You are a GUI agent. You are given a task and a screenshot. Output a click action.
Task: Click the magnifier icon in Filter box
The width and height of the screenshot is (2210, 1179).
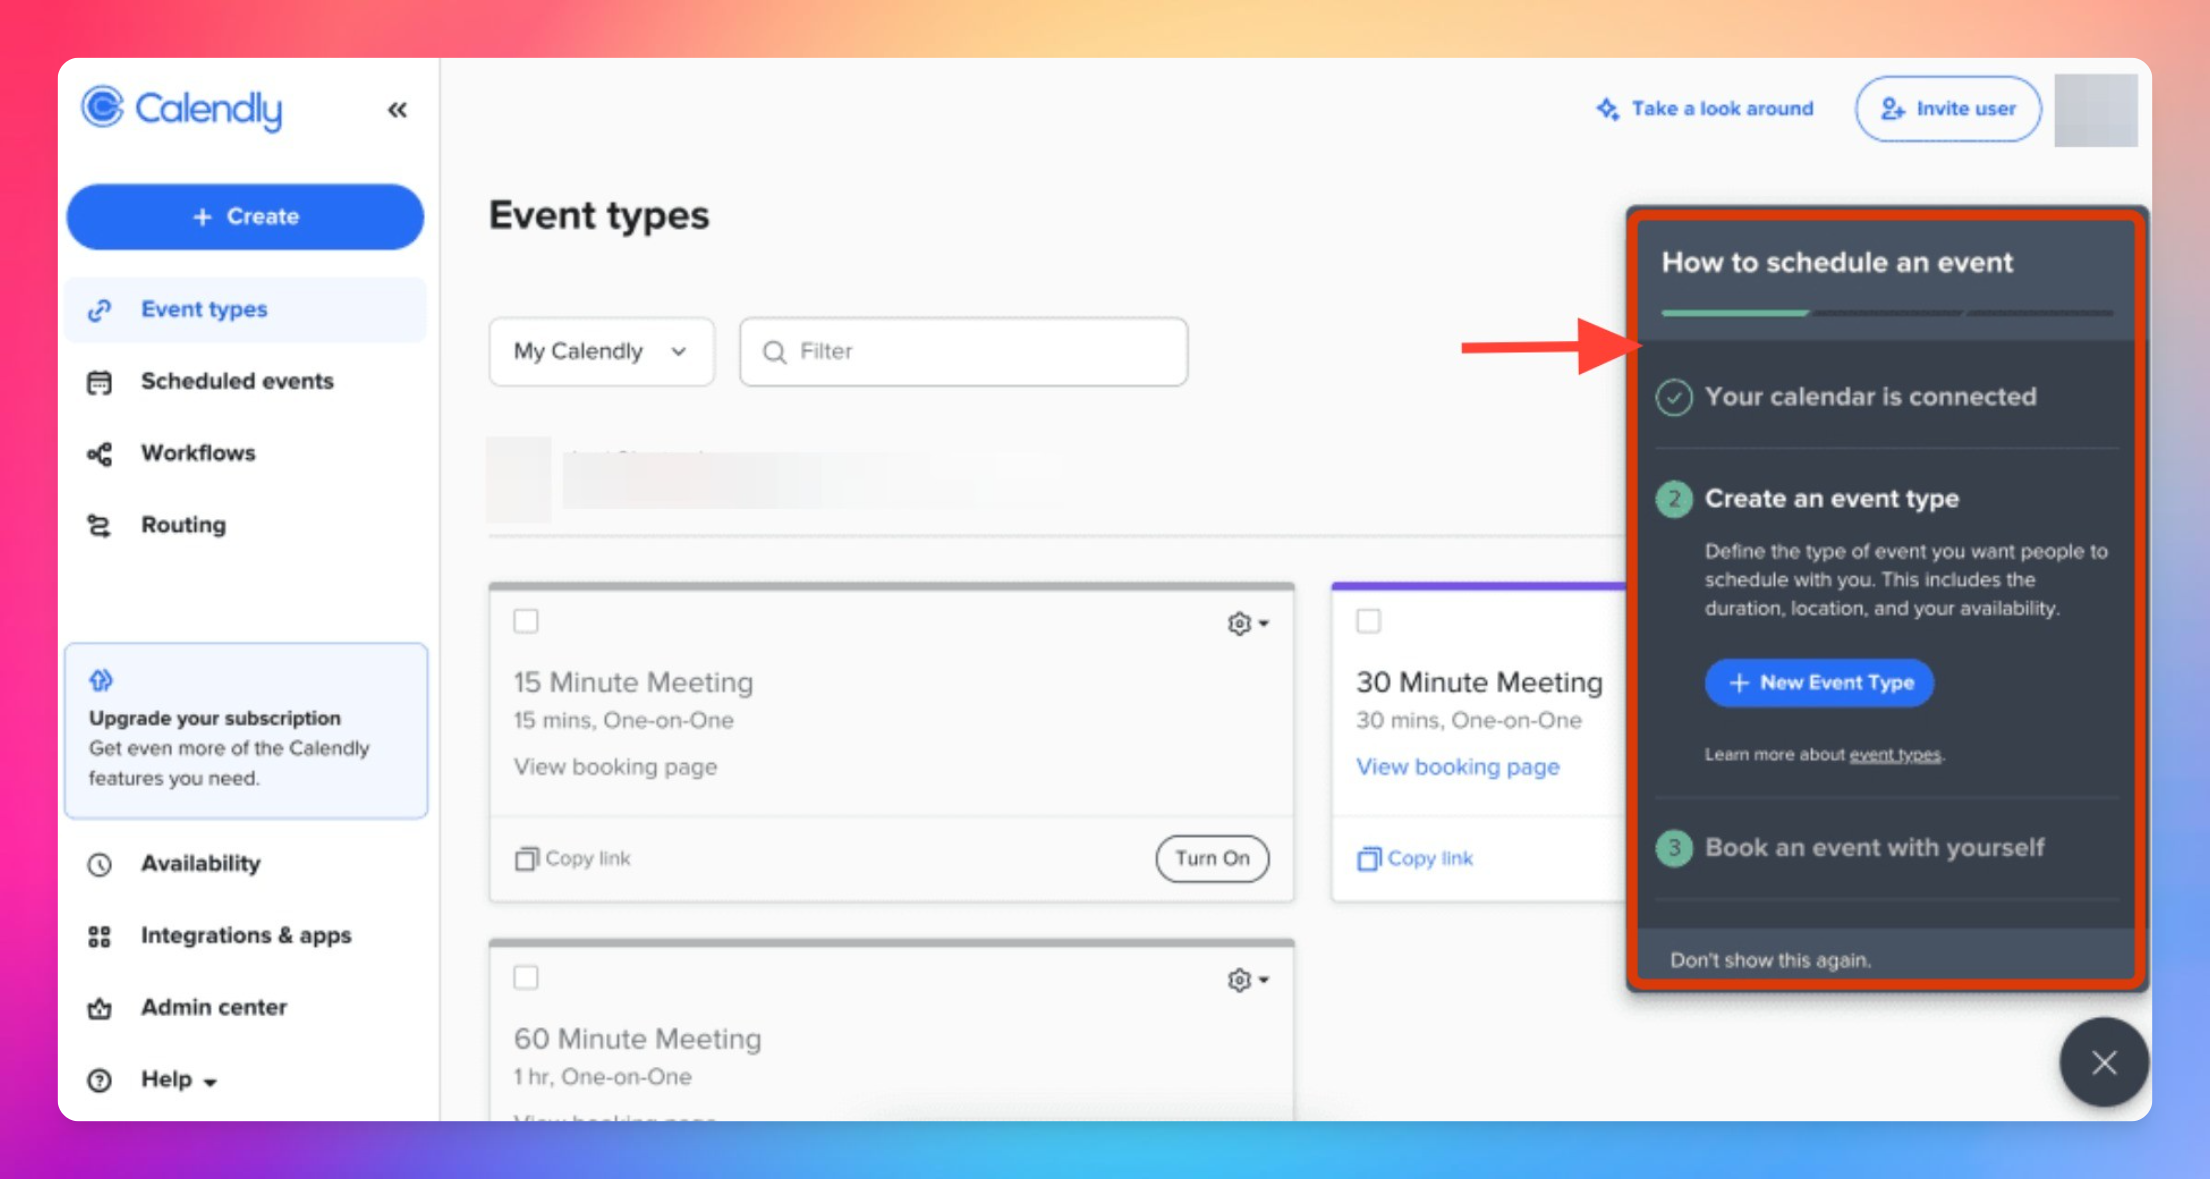pos(774,352)
